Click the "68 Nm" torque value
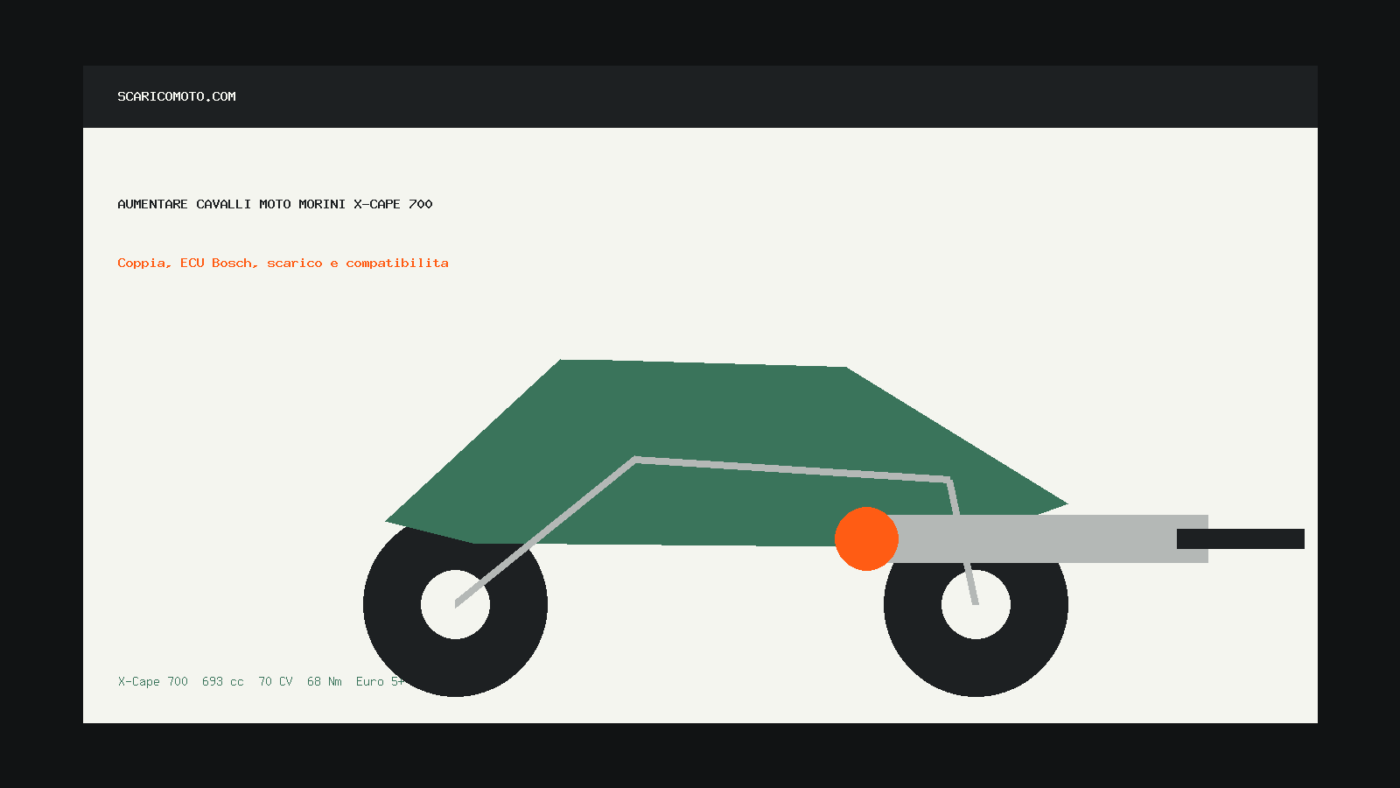This screenshot has width=1400, height=788. (324, 682)
